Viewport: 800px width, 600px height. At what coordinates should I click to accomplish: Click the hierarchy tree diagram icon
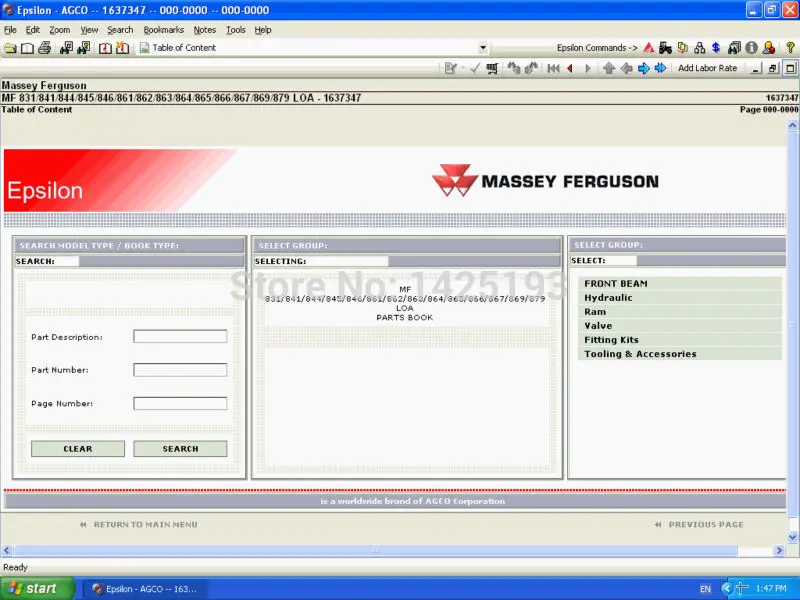tap(699, 48)
